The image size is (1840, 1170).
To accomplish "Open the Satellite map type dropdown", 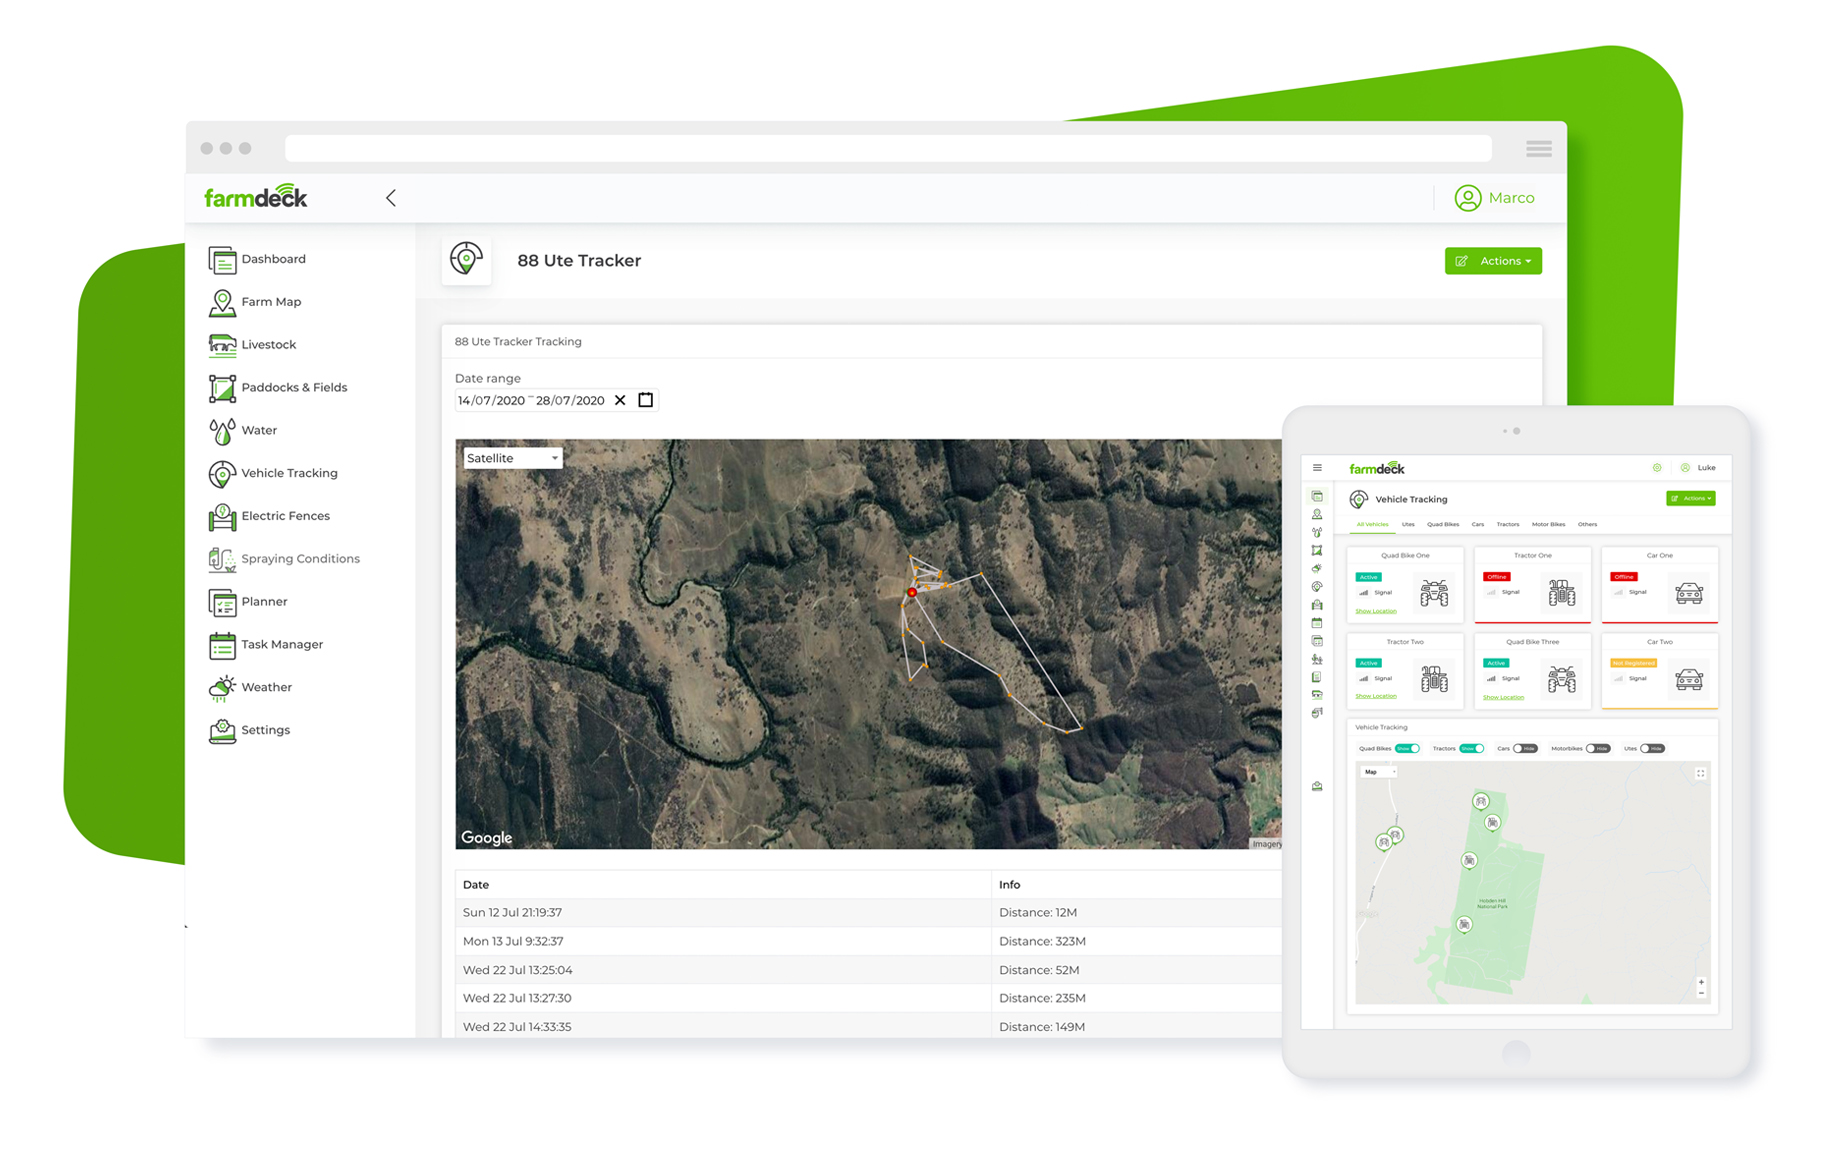I will [x=511, y=457].
